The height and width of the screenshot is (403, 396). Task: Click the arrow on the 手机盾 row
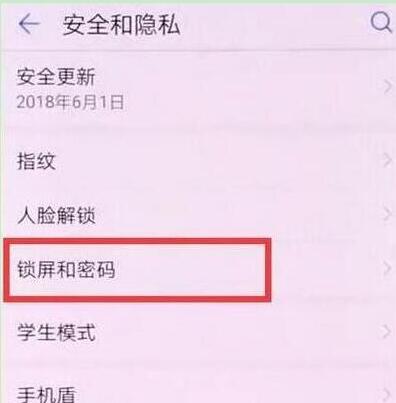(387, 395)
